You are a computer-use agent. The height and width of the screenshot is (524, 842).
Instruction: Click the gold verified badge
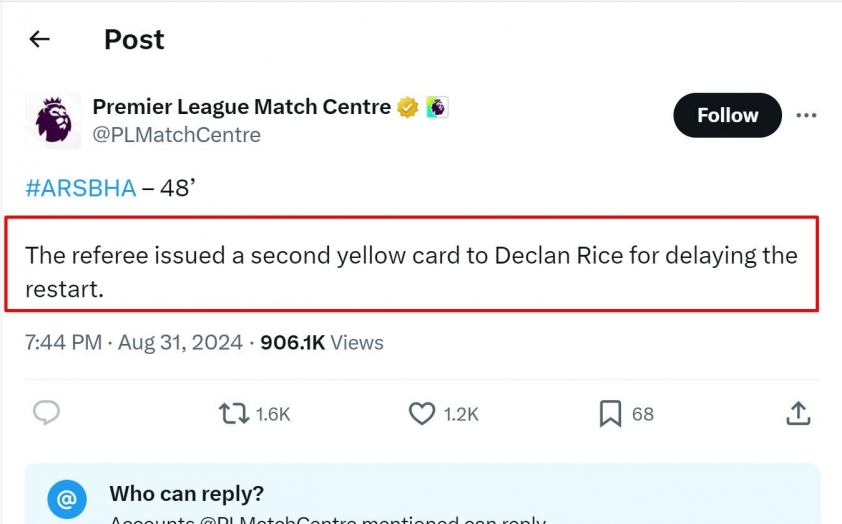coord(408,107)
